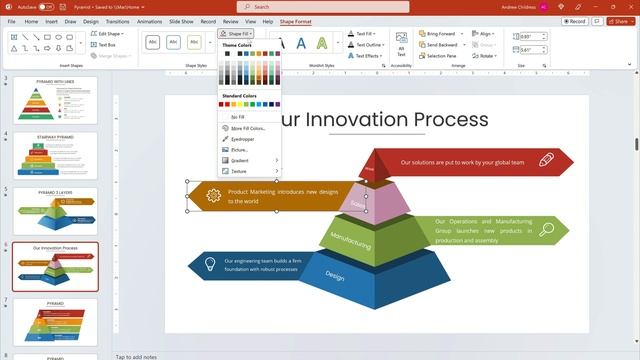Click the Text Box button

coord(103,44)
